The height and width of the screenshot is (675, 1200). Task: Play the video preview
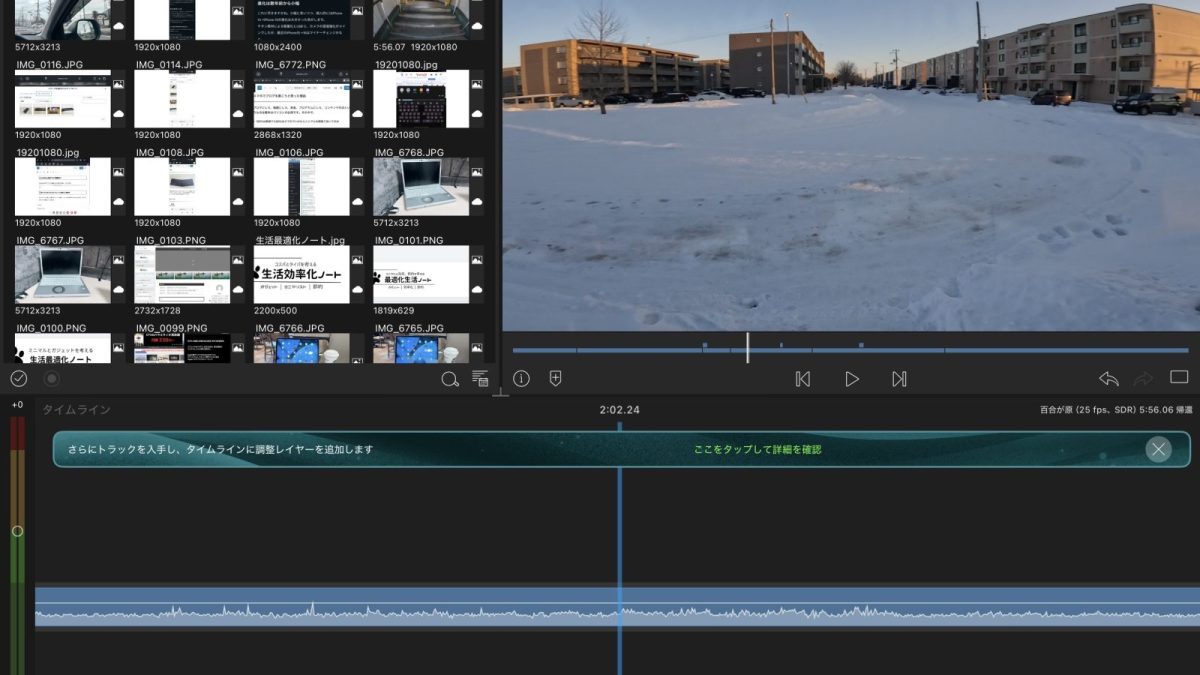pos(851,379)
